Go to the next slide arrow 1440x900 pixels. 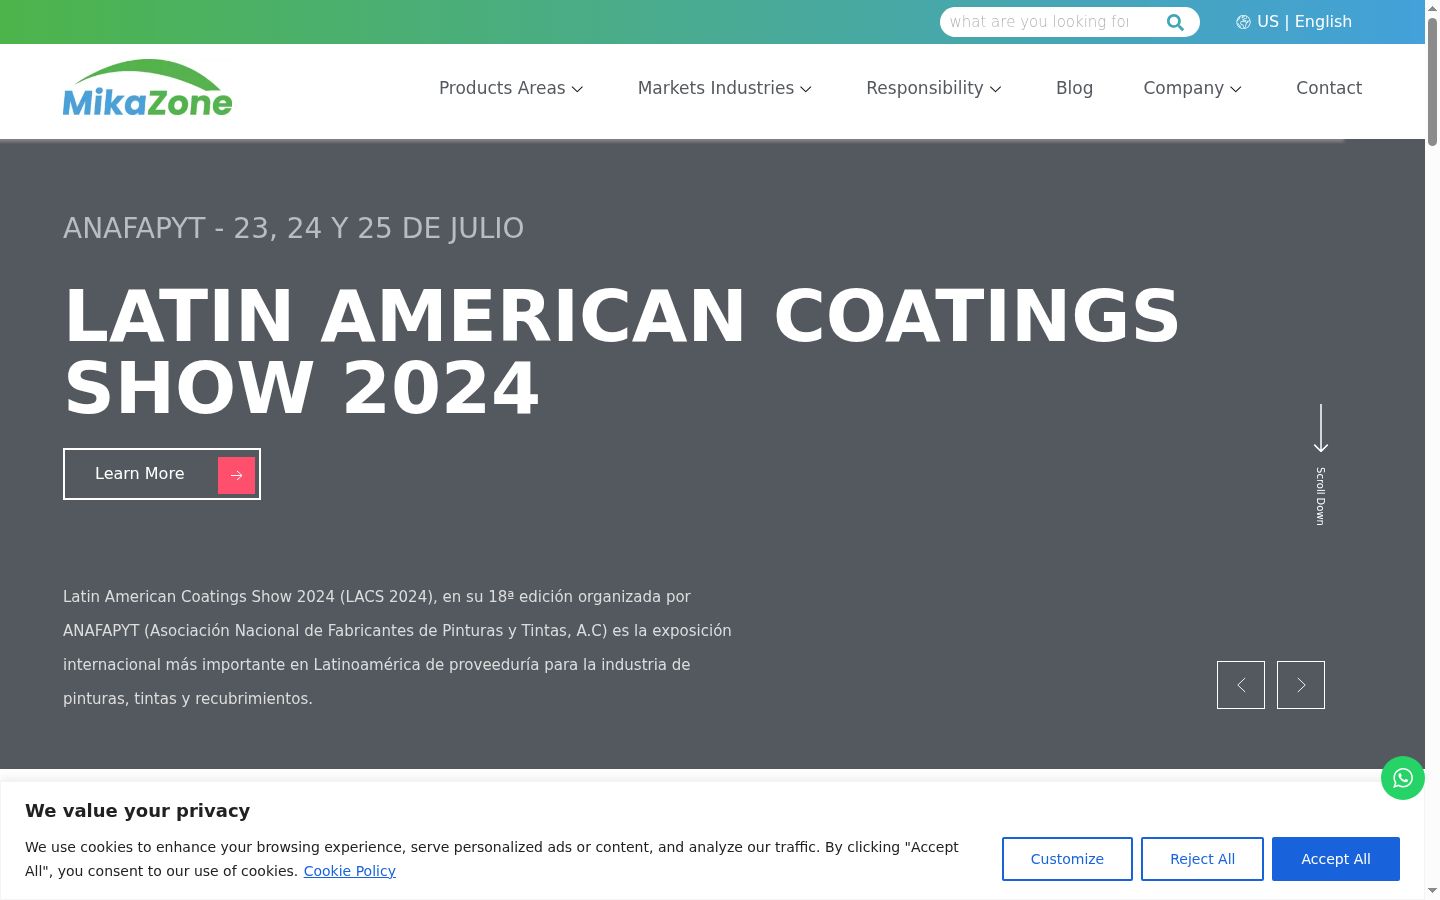1301,685
